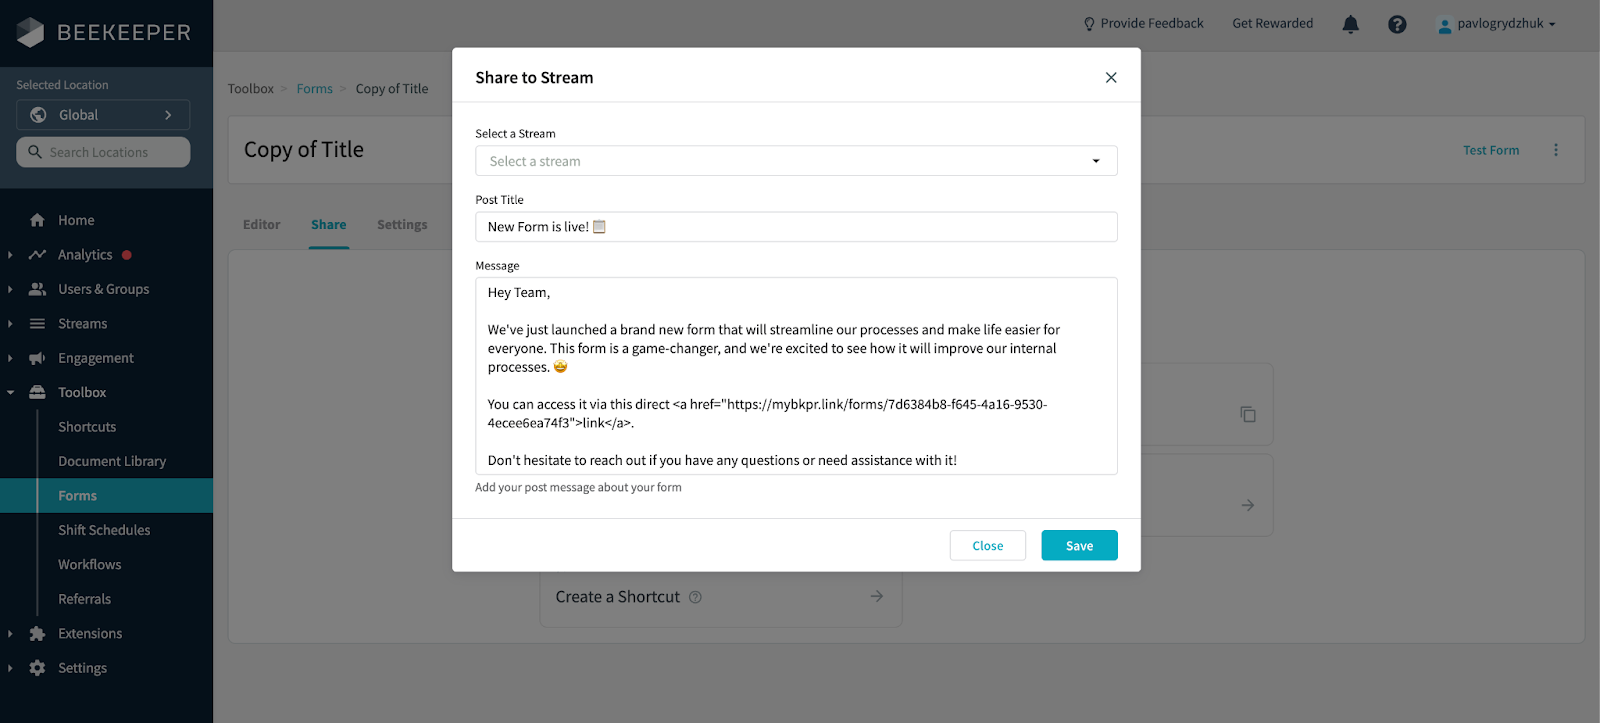Open the pavlogrydzhuk user menu
The image size is (1600, 723).
coord(1496,24)
